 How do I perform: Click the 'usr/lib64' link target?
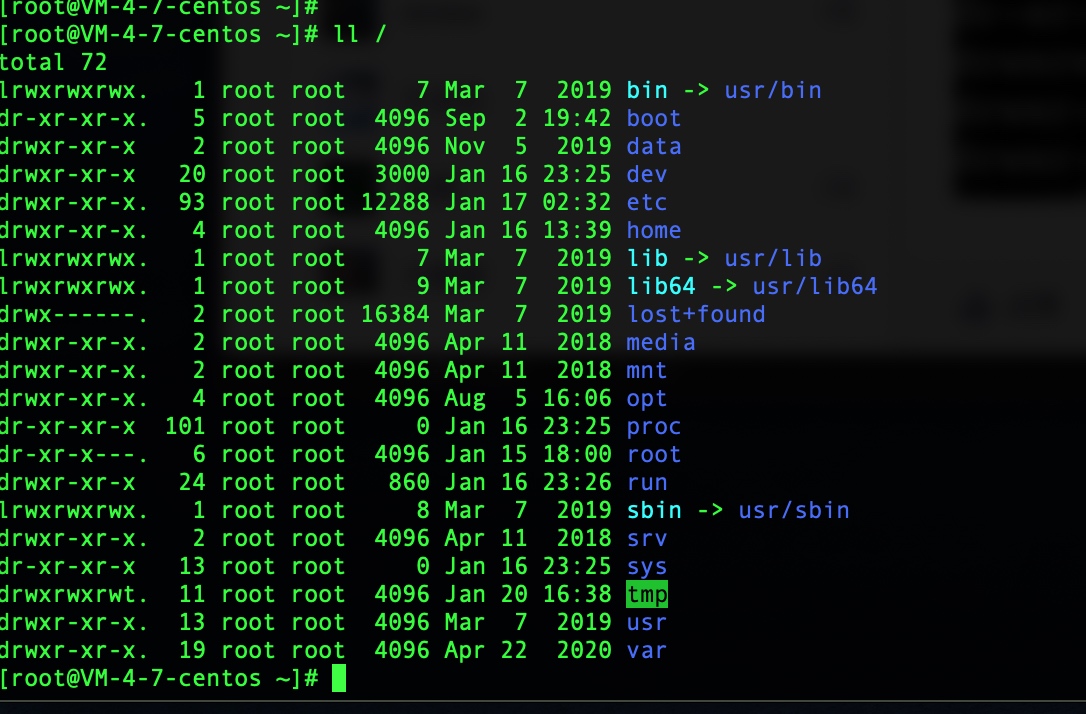click(815, 286)
